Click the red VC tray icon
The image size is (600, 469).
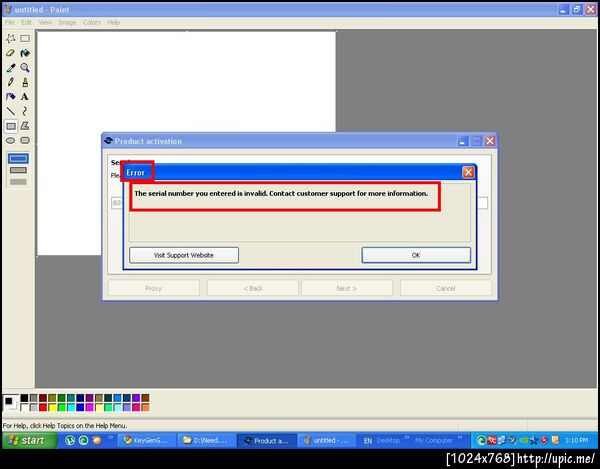pos(492,440)
